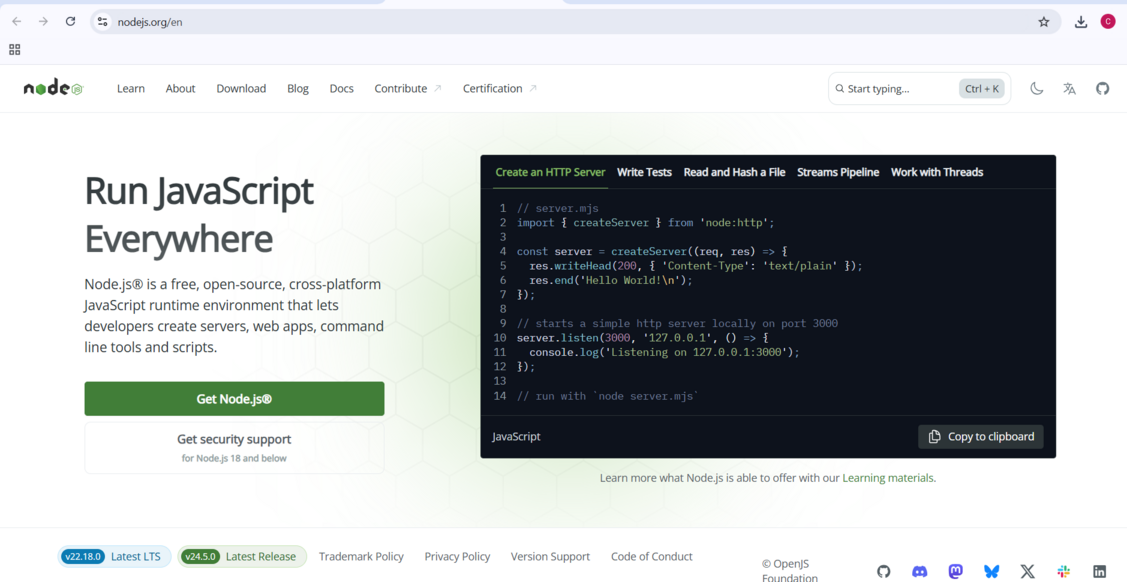Click the Get Node.js® button
1127x582 pixels.
233,398
